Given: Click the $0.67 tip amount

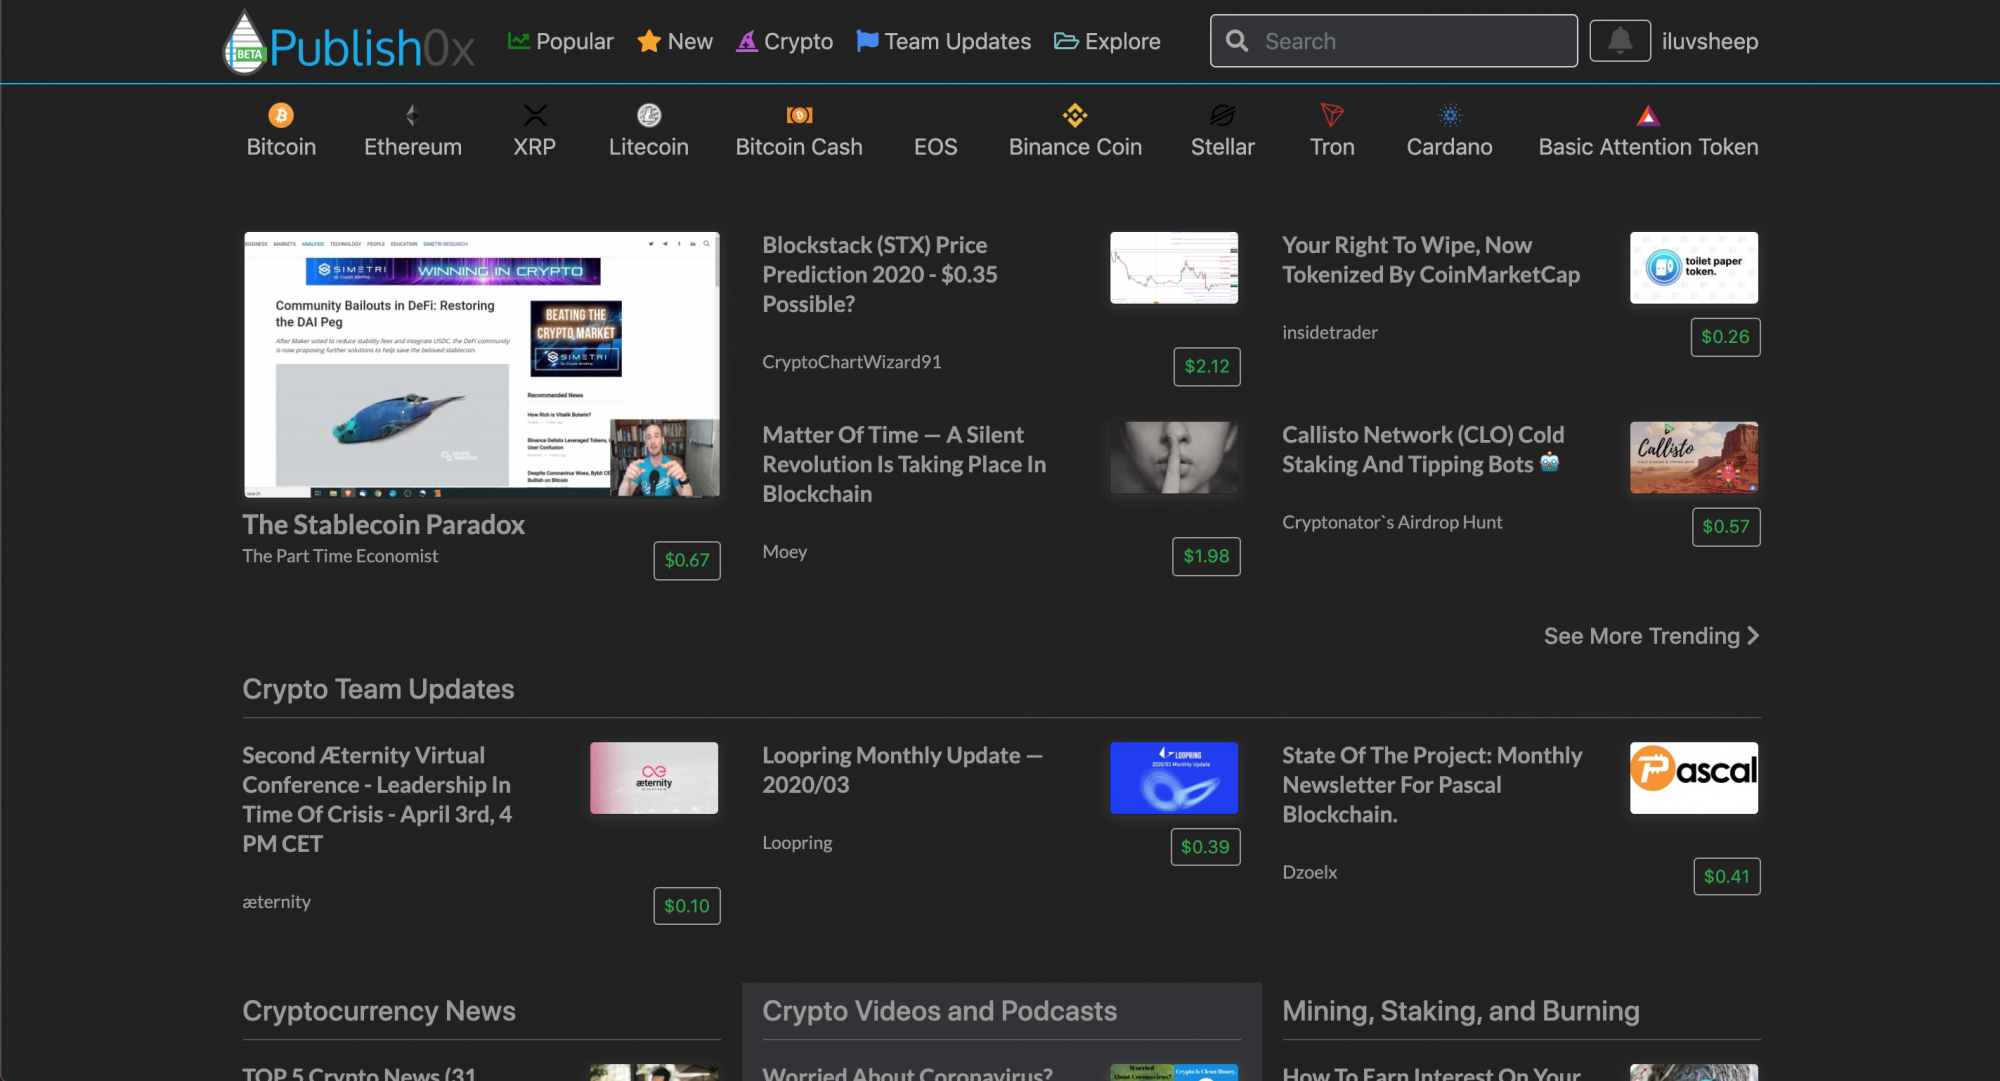Looking at the screenshot, I should (x=687, y=561).
